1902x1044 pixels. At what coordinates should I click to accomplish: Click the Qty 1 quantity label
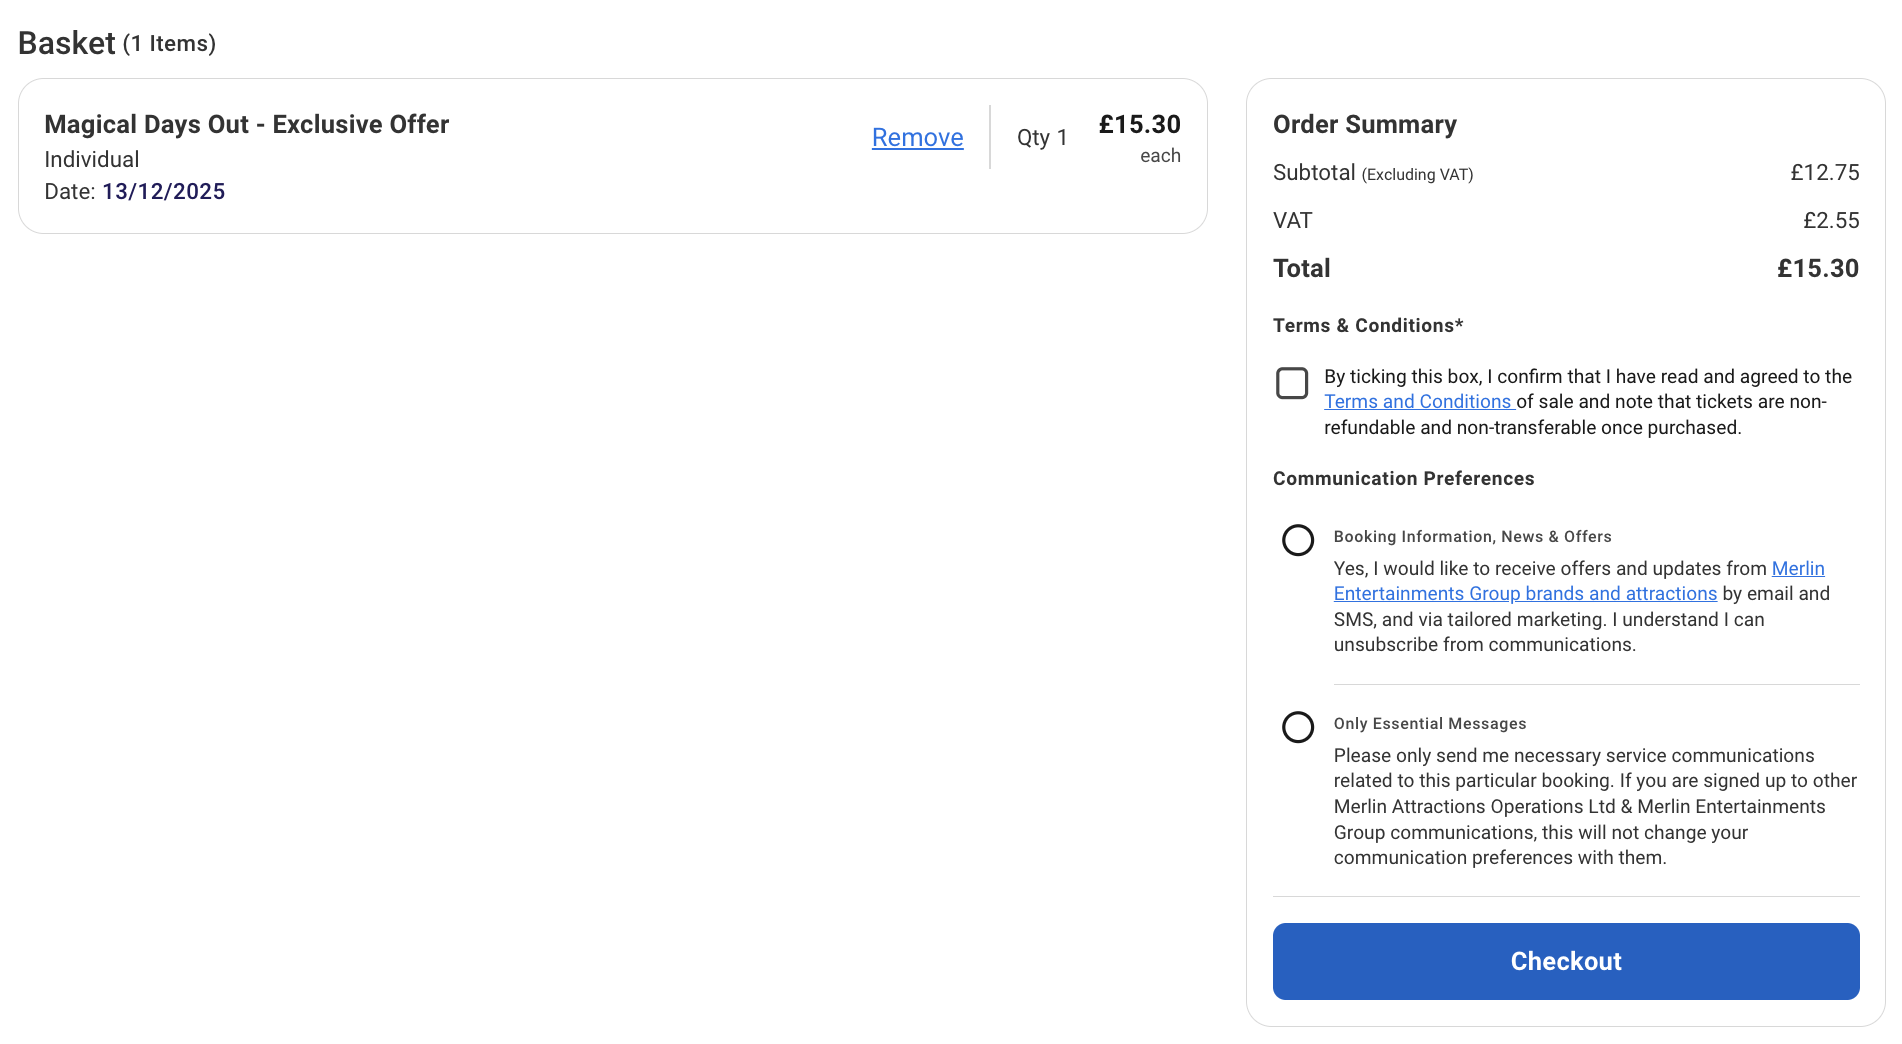click(1042, 138)
